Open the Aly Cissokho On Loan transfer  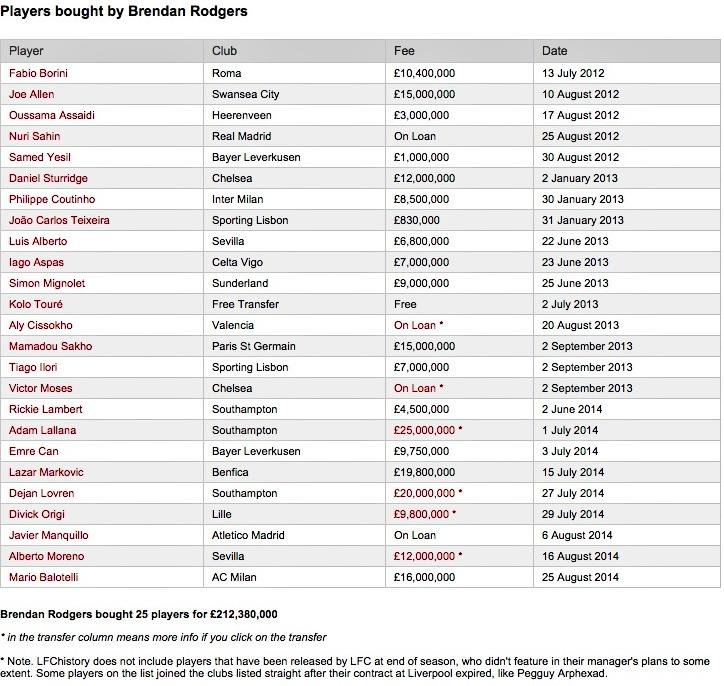(415, 325)
